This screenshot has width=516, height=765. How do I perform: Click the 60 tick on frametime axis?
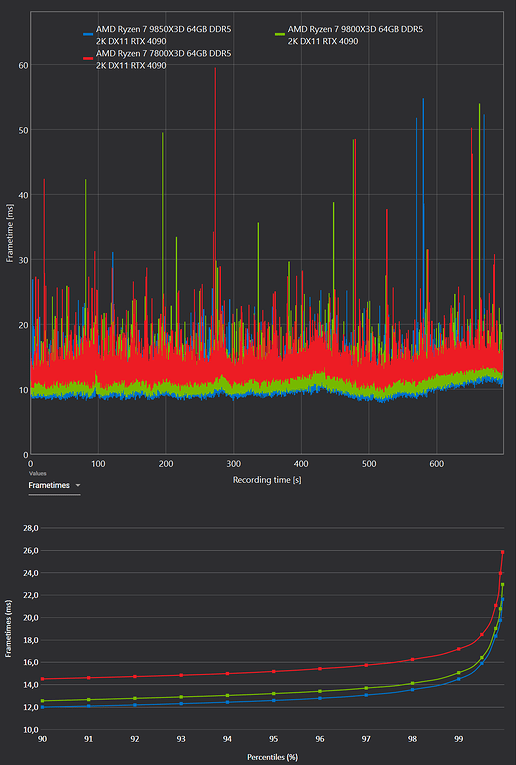[23, 65]
